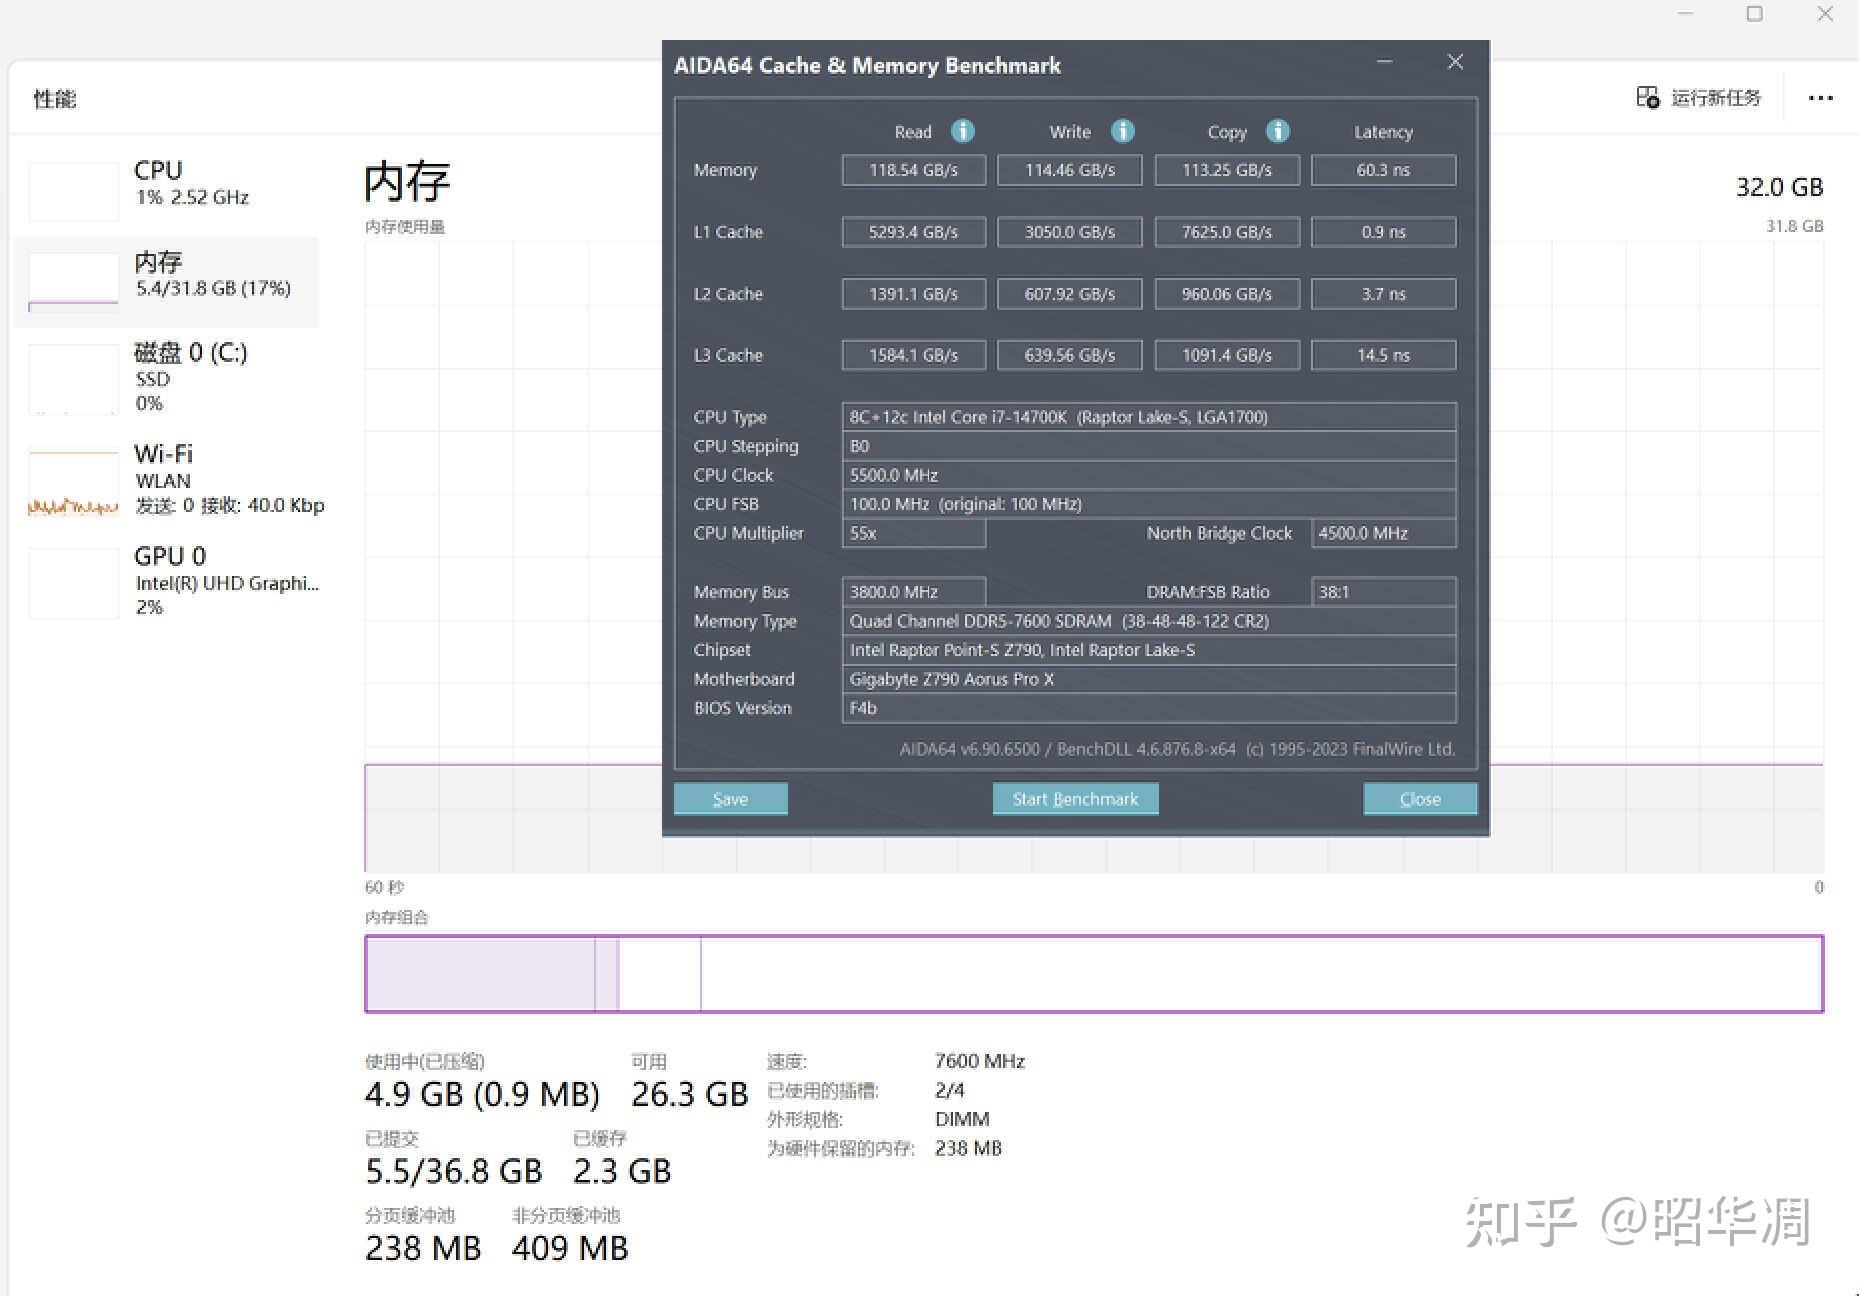This screenshot has width=1859, height=1296.
Task: Click the Write info icon in AIDA64
Action: (x=1122, y=131)
